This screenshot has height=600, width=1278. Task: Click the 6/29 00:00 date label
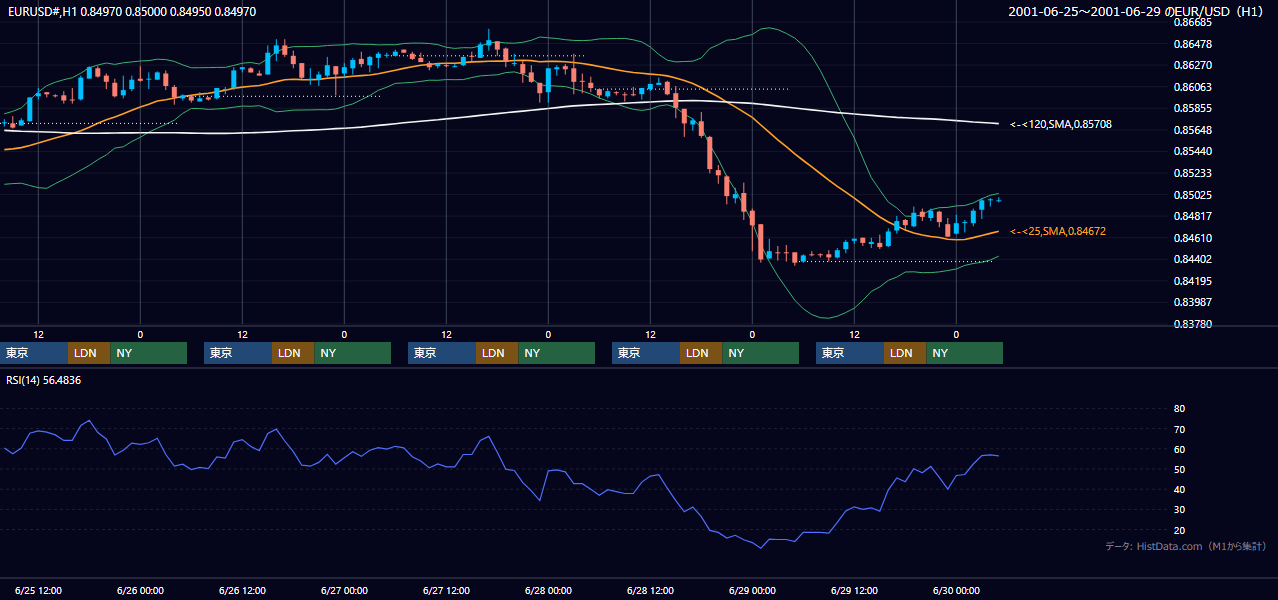click(752, 590)
